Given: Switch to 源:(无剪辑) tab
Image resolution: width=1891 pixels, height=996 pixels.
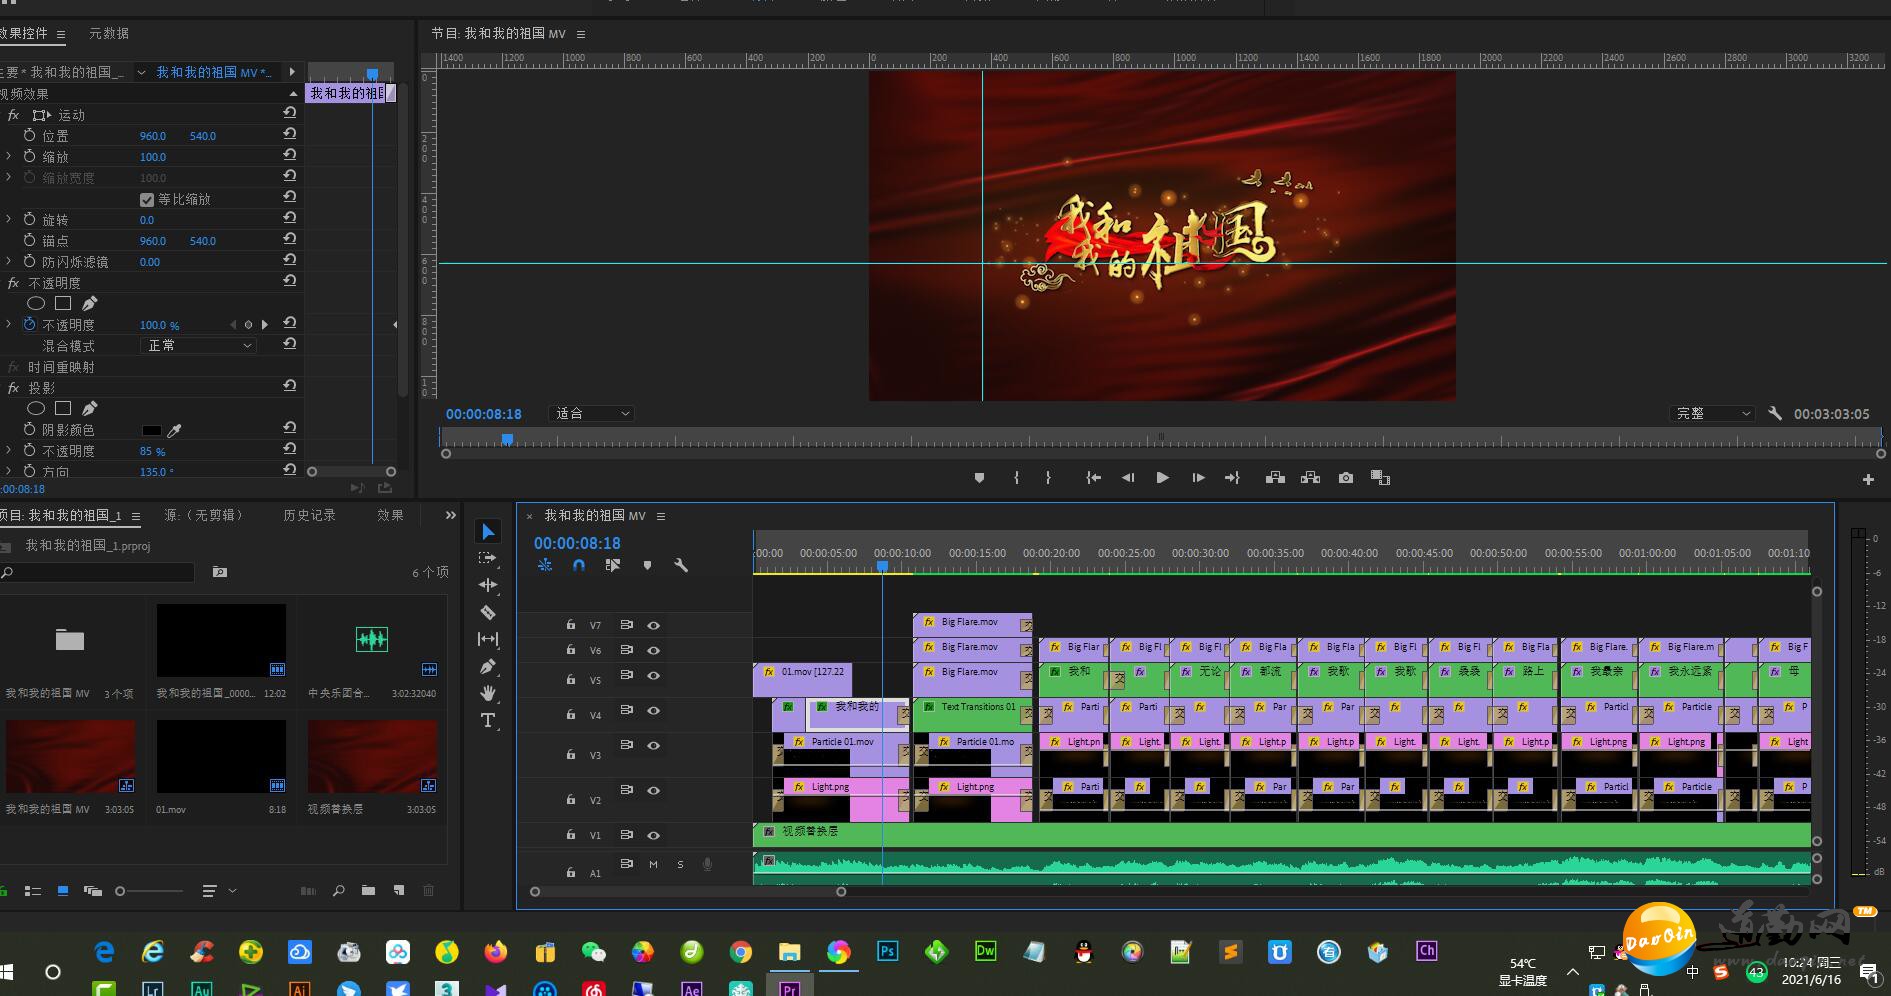Looking at the screenshot, I should tap(204, 515).
